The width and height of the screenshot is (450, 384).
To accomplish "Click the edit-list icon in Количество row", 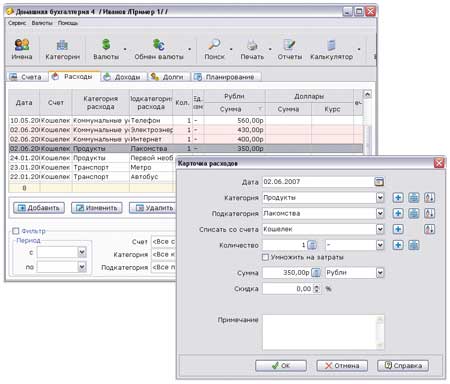I will click(x=414, y=245).
